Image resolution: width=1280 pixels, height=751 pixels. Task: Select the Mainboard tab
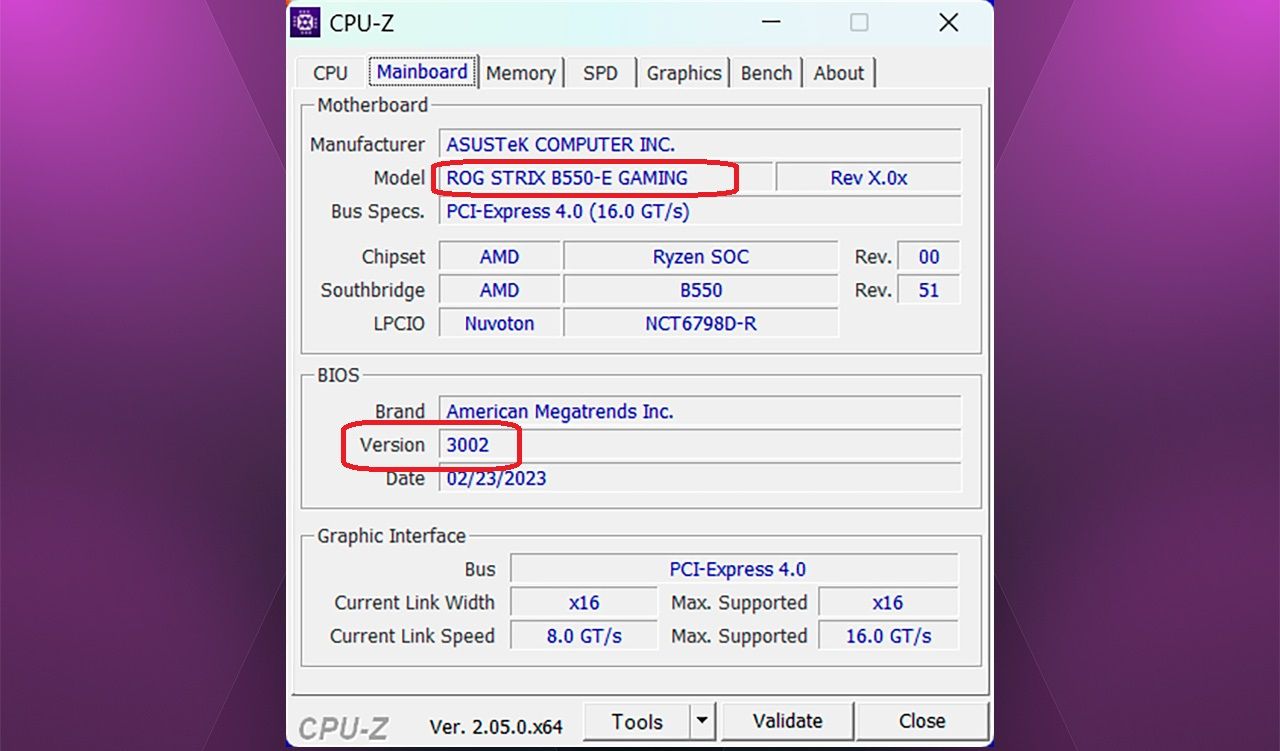click(422, 72)
